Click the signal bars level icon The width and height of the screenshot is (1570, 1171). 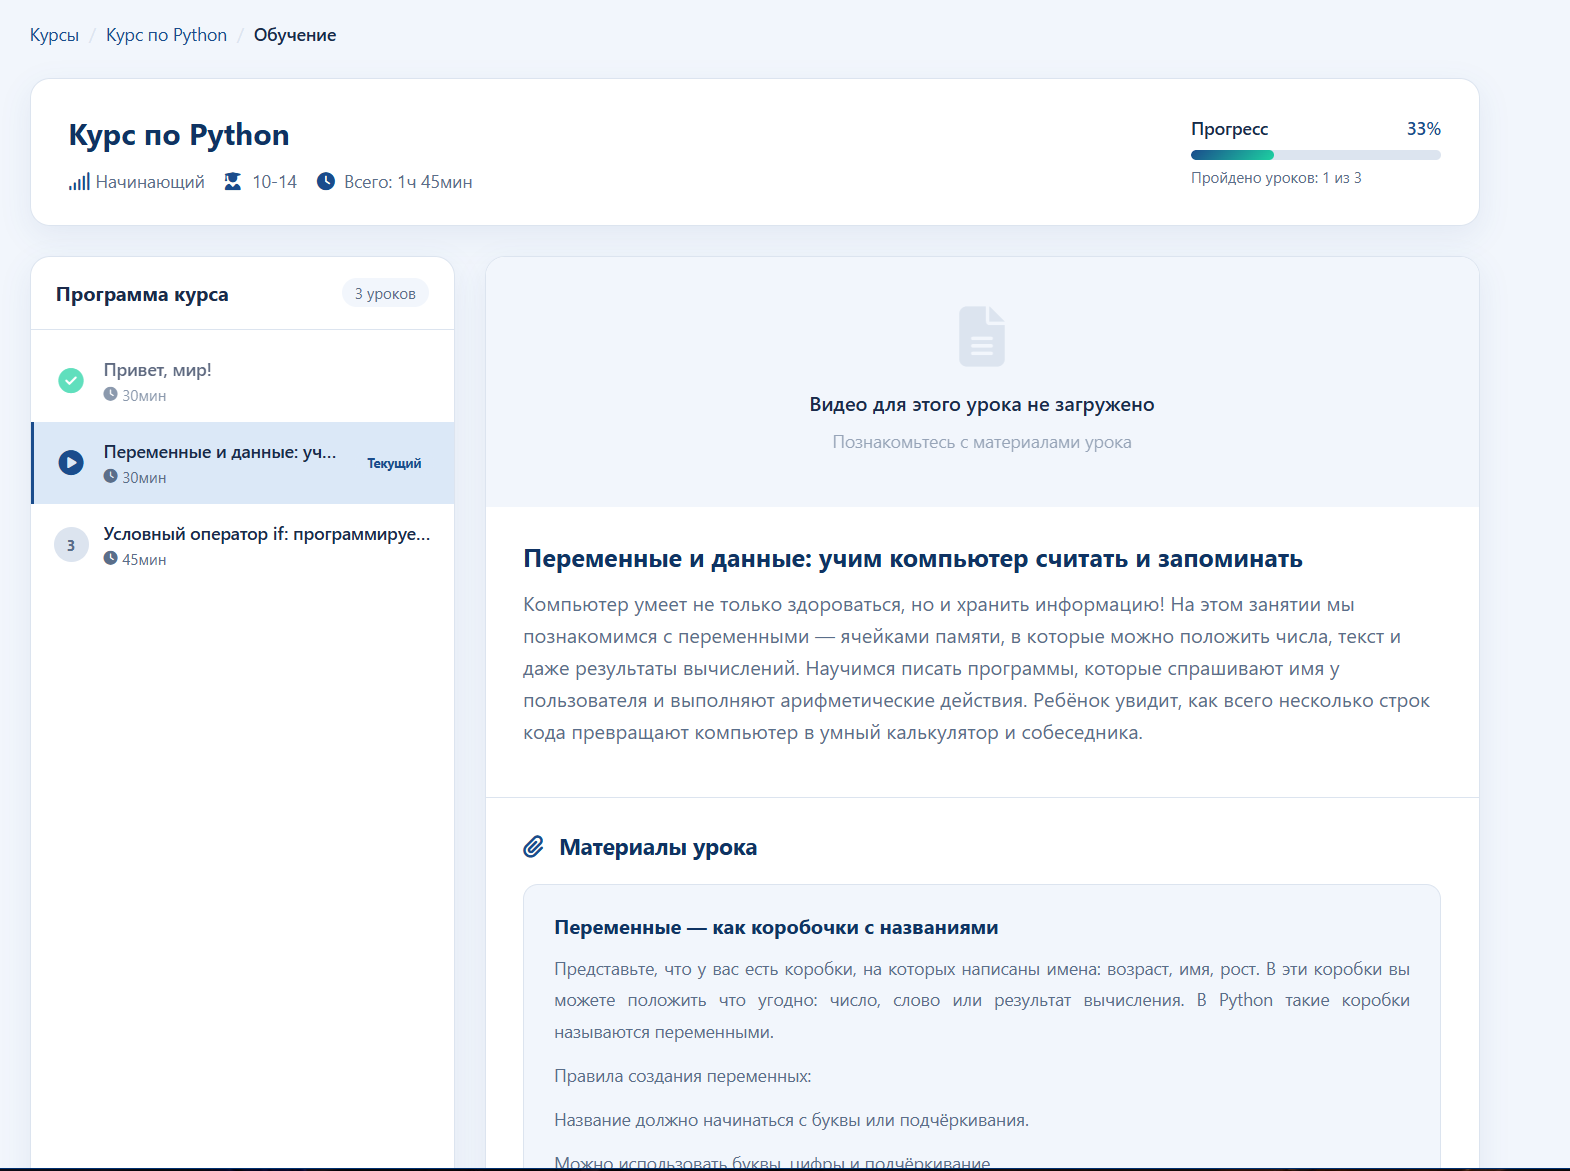(79, 182)
